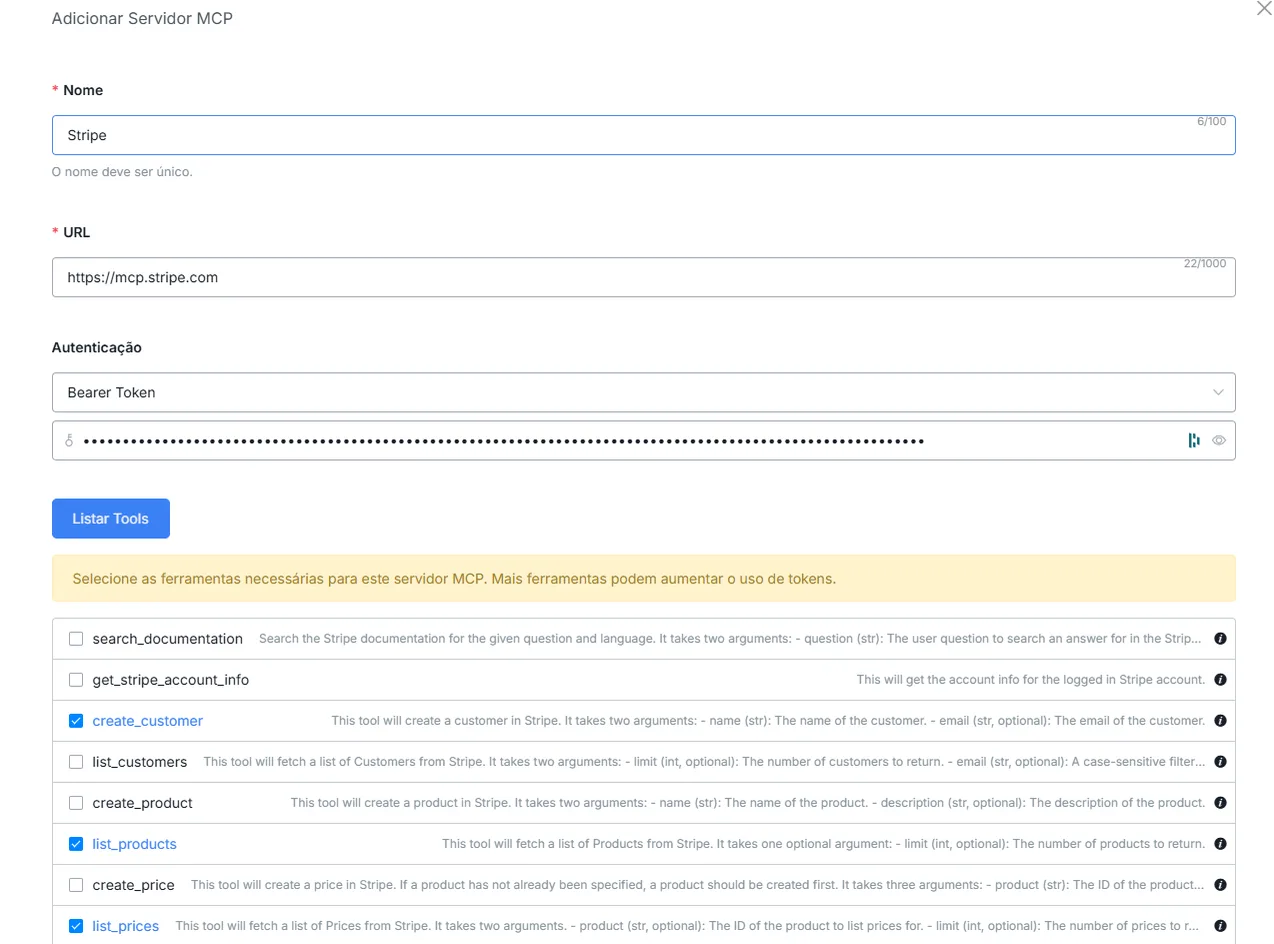
Task: Click the info icon for create_customer
Action: [x=1220, y=721]
